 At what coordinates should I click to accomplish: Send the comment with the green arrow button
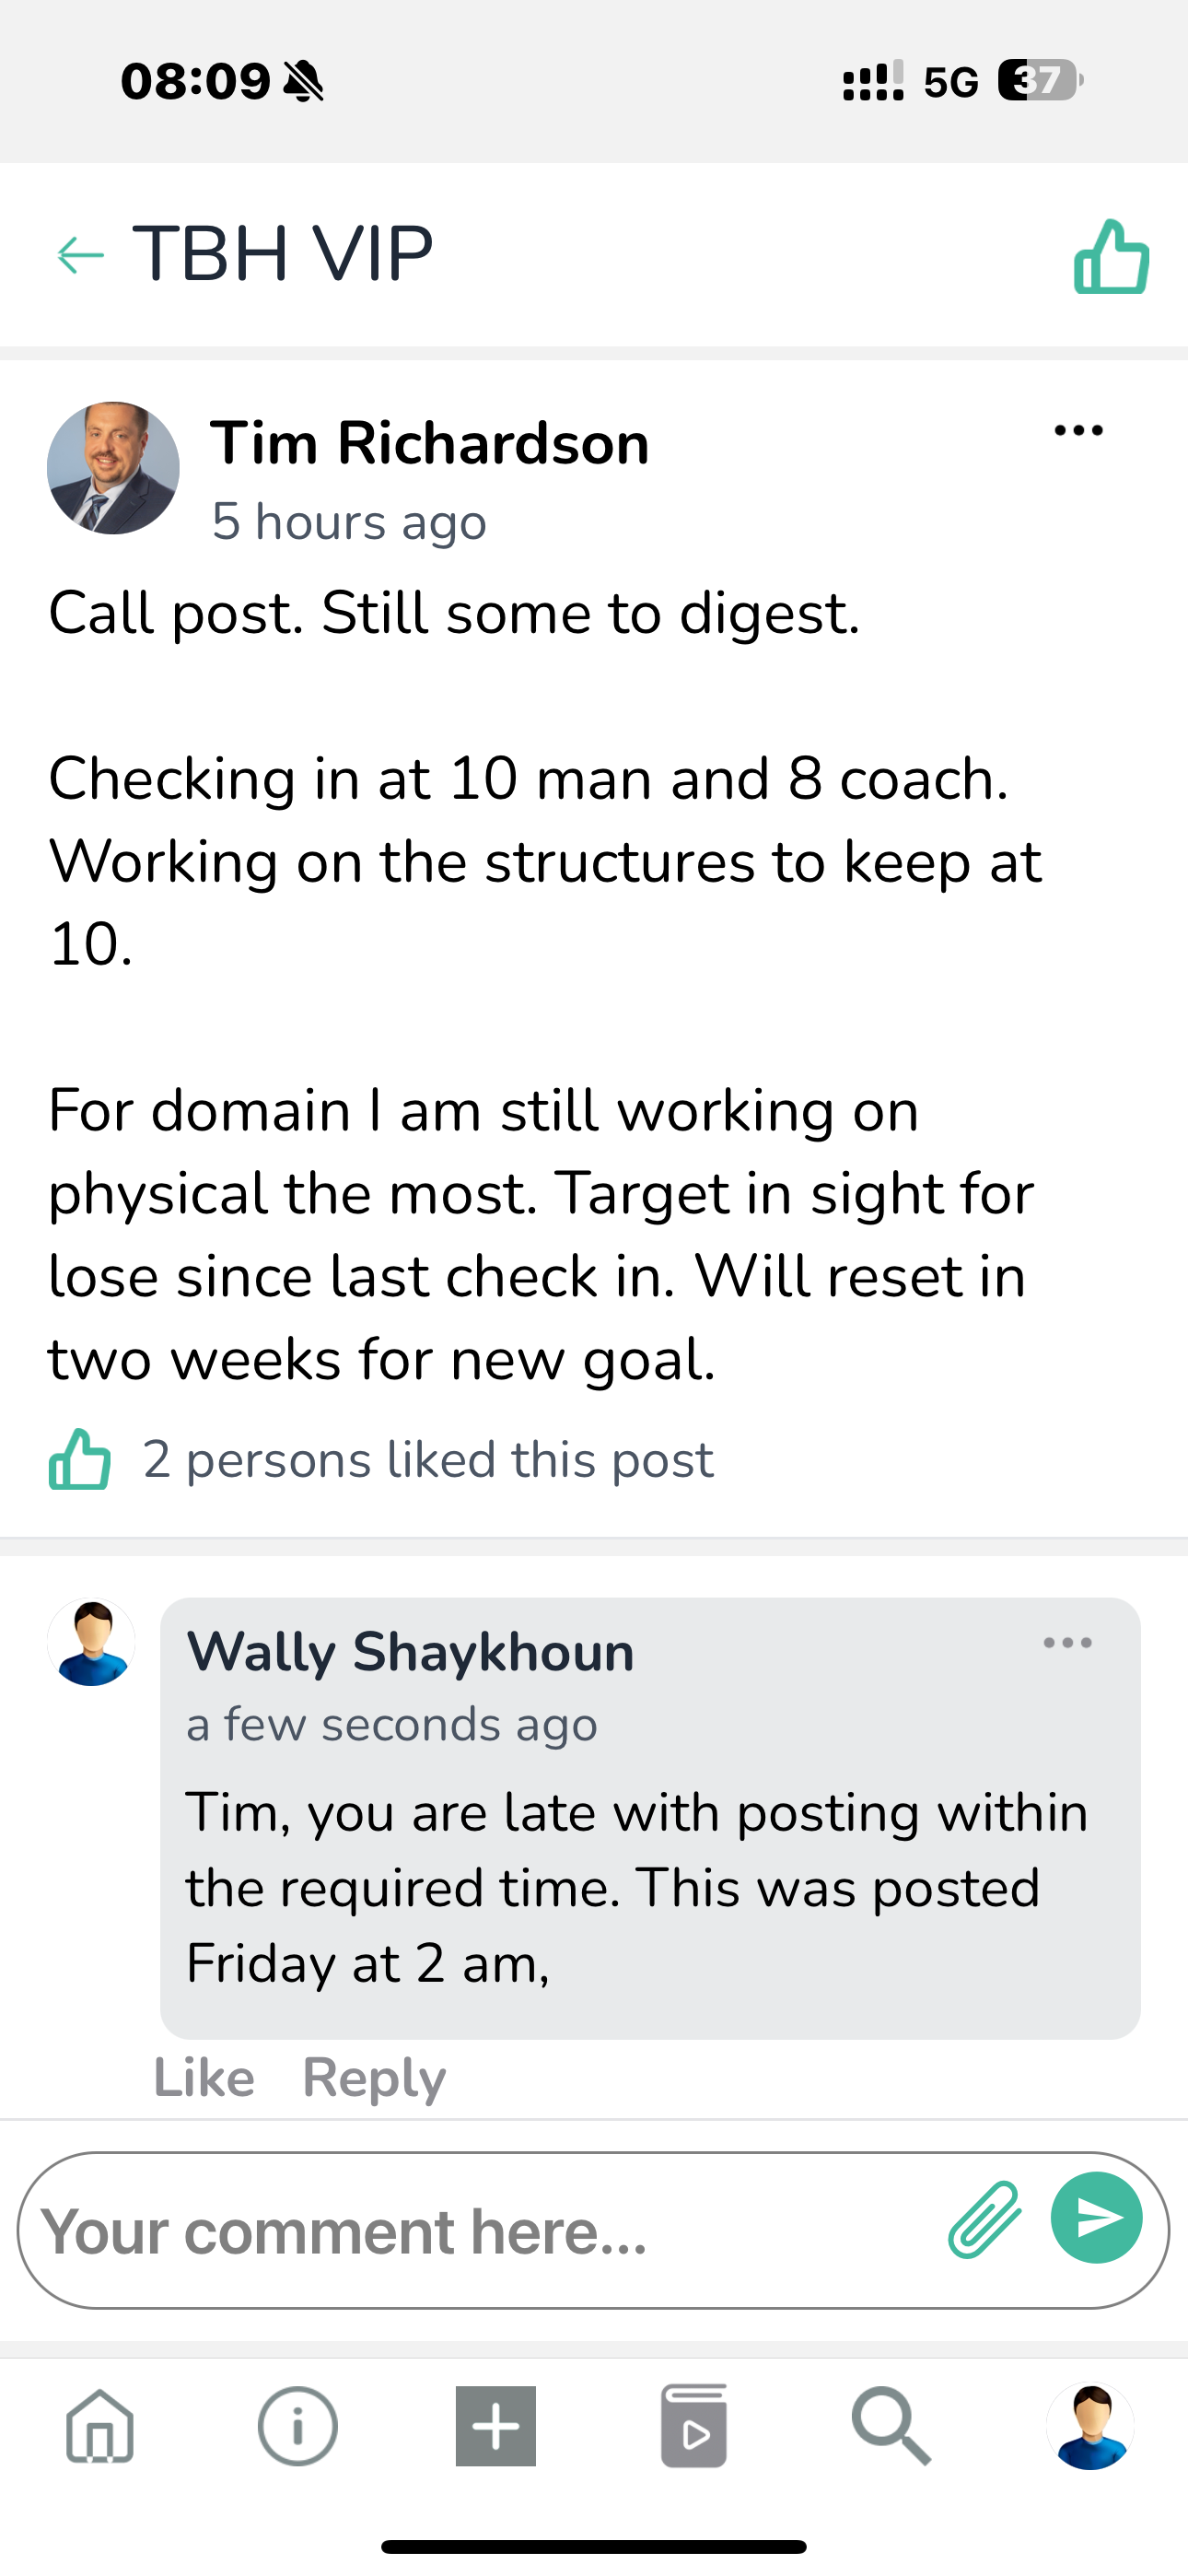[1097, 2218]
